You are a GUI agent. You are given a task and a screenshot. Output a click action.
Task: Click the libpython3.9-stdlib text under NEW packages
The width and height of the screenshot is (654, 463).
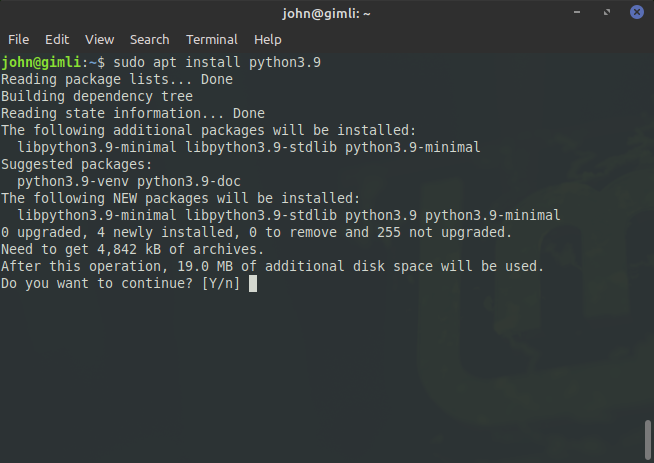coord(261,216)
